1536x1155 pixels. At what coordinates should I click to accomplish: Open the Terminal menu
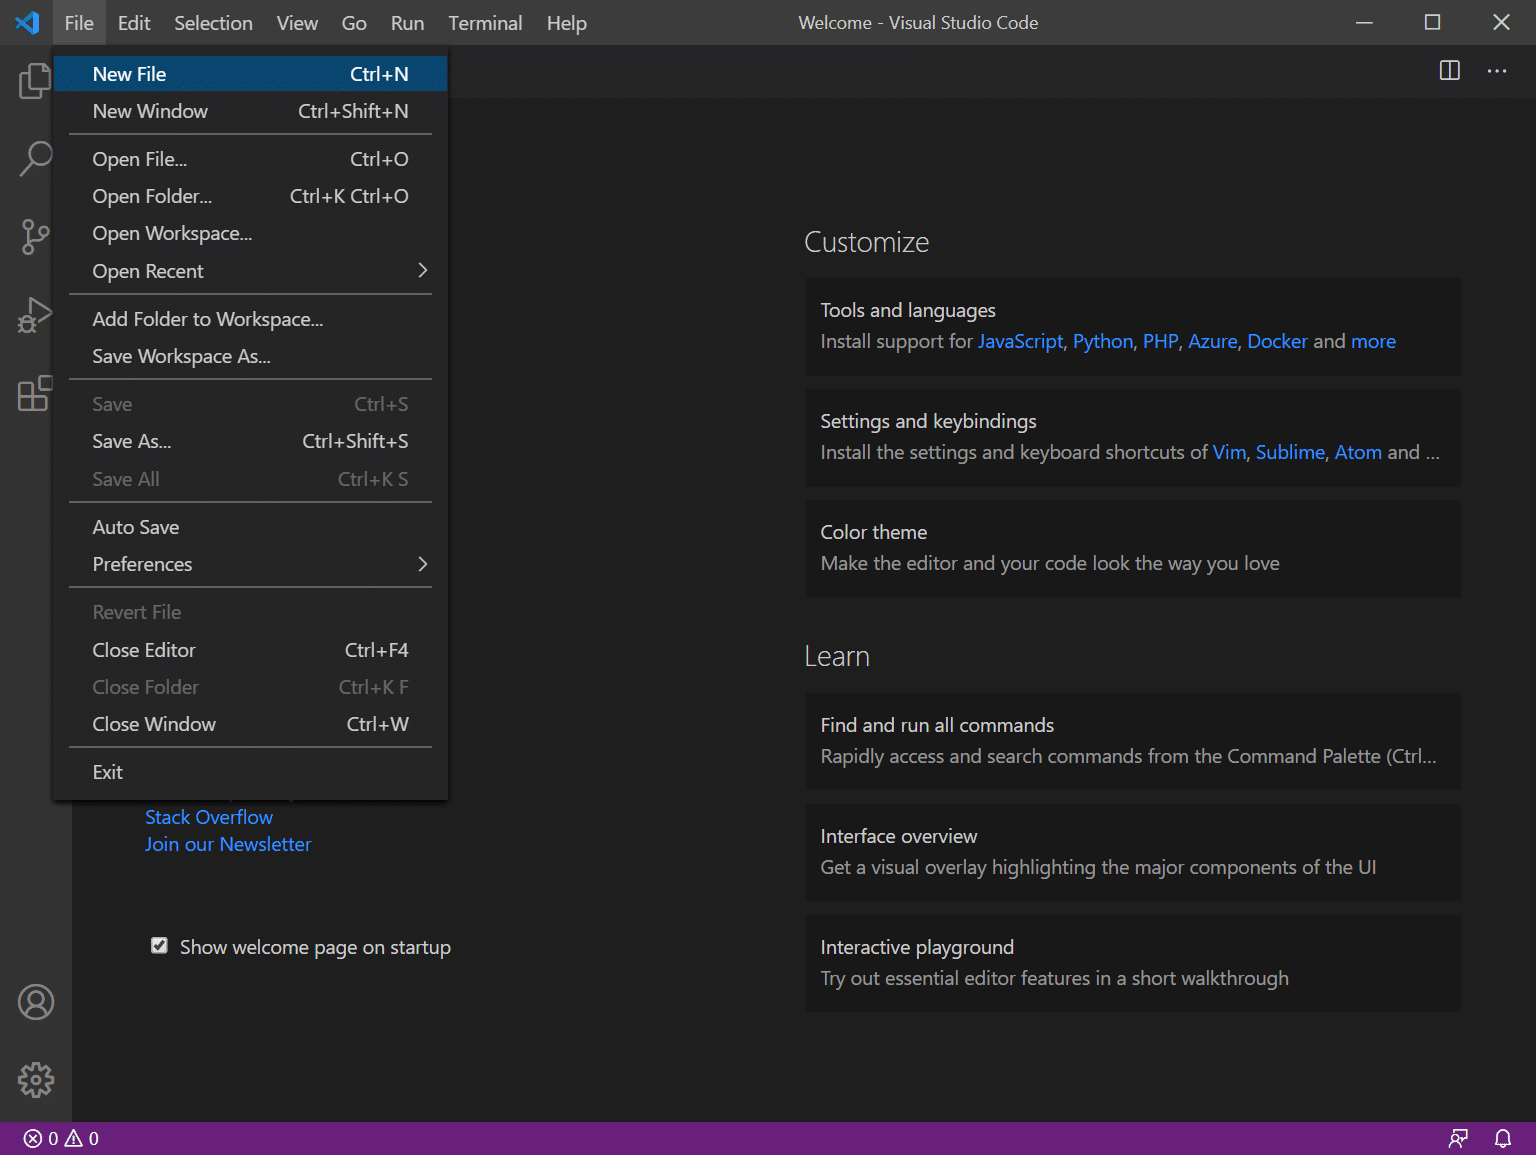(x=485, y=22)
